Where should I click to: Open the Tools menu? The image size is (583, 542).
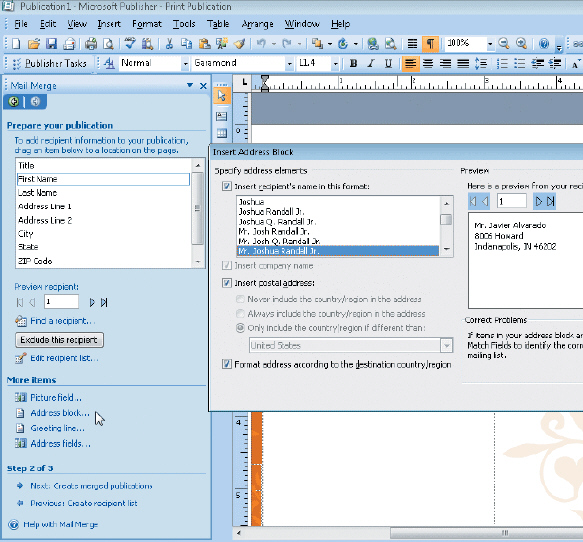click(x=184, y=24)
